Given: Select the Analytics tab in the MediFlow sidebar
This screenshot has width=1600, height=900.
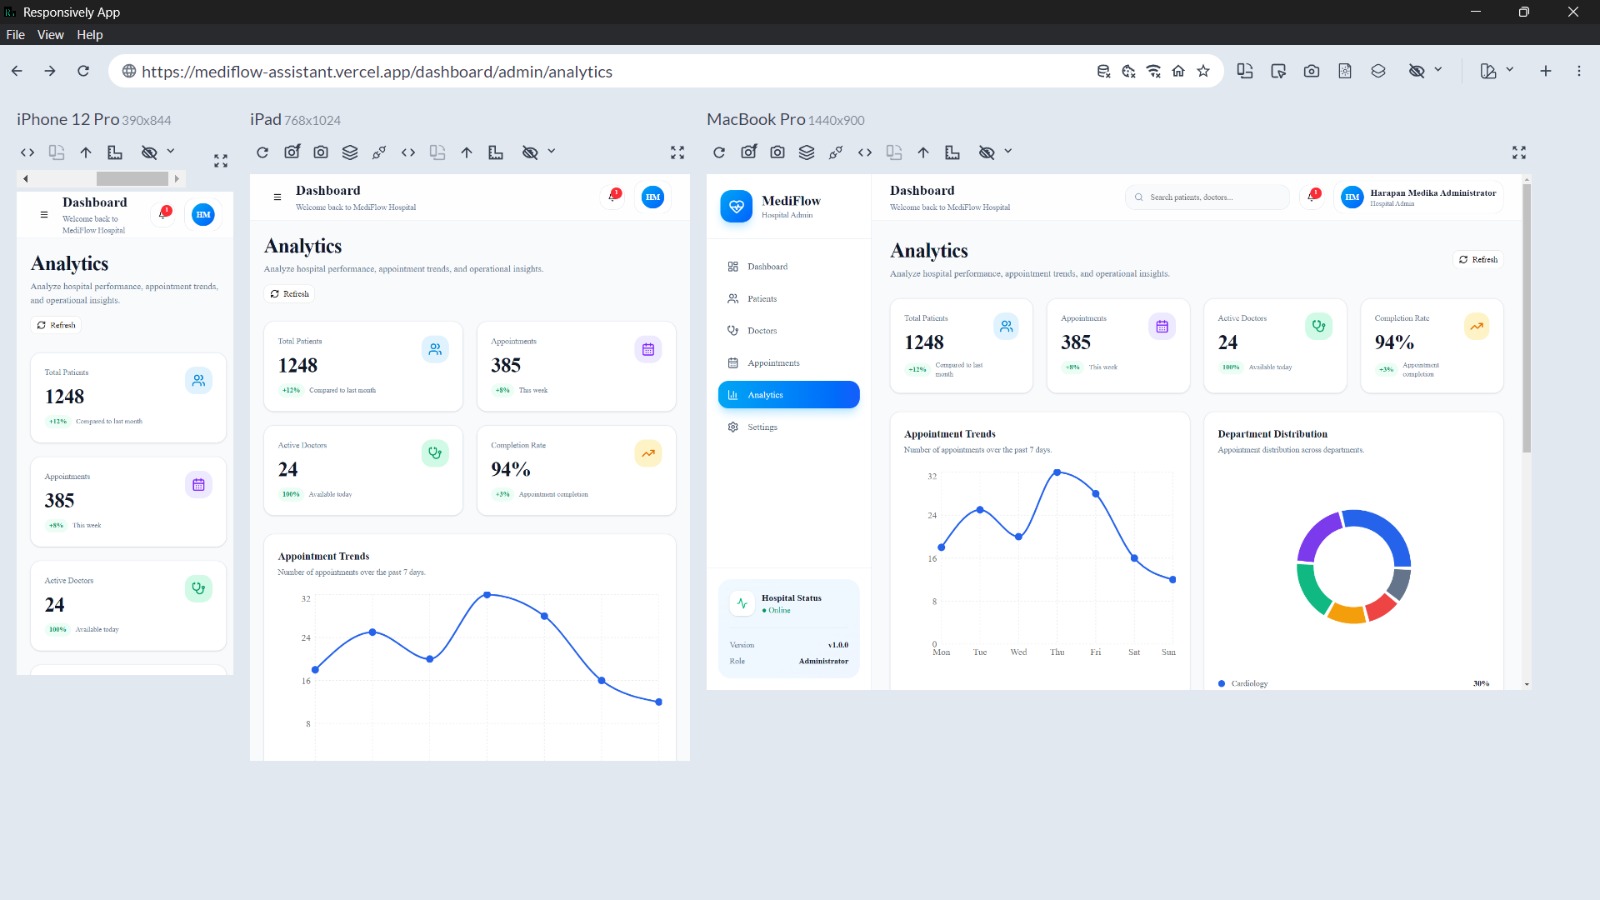Looking at the screenshot, I should tap(789, 395).
